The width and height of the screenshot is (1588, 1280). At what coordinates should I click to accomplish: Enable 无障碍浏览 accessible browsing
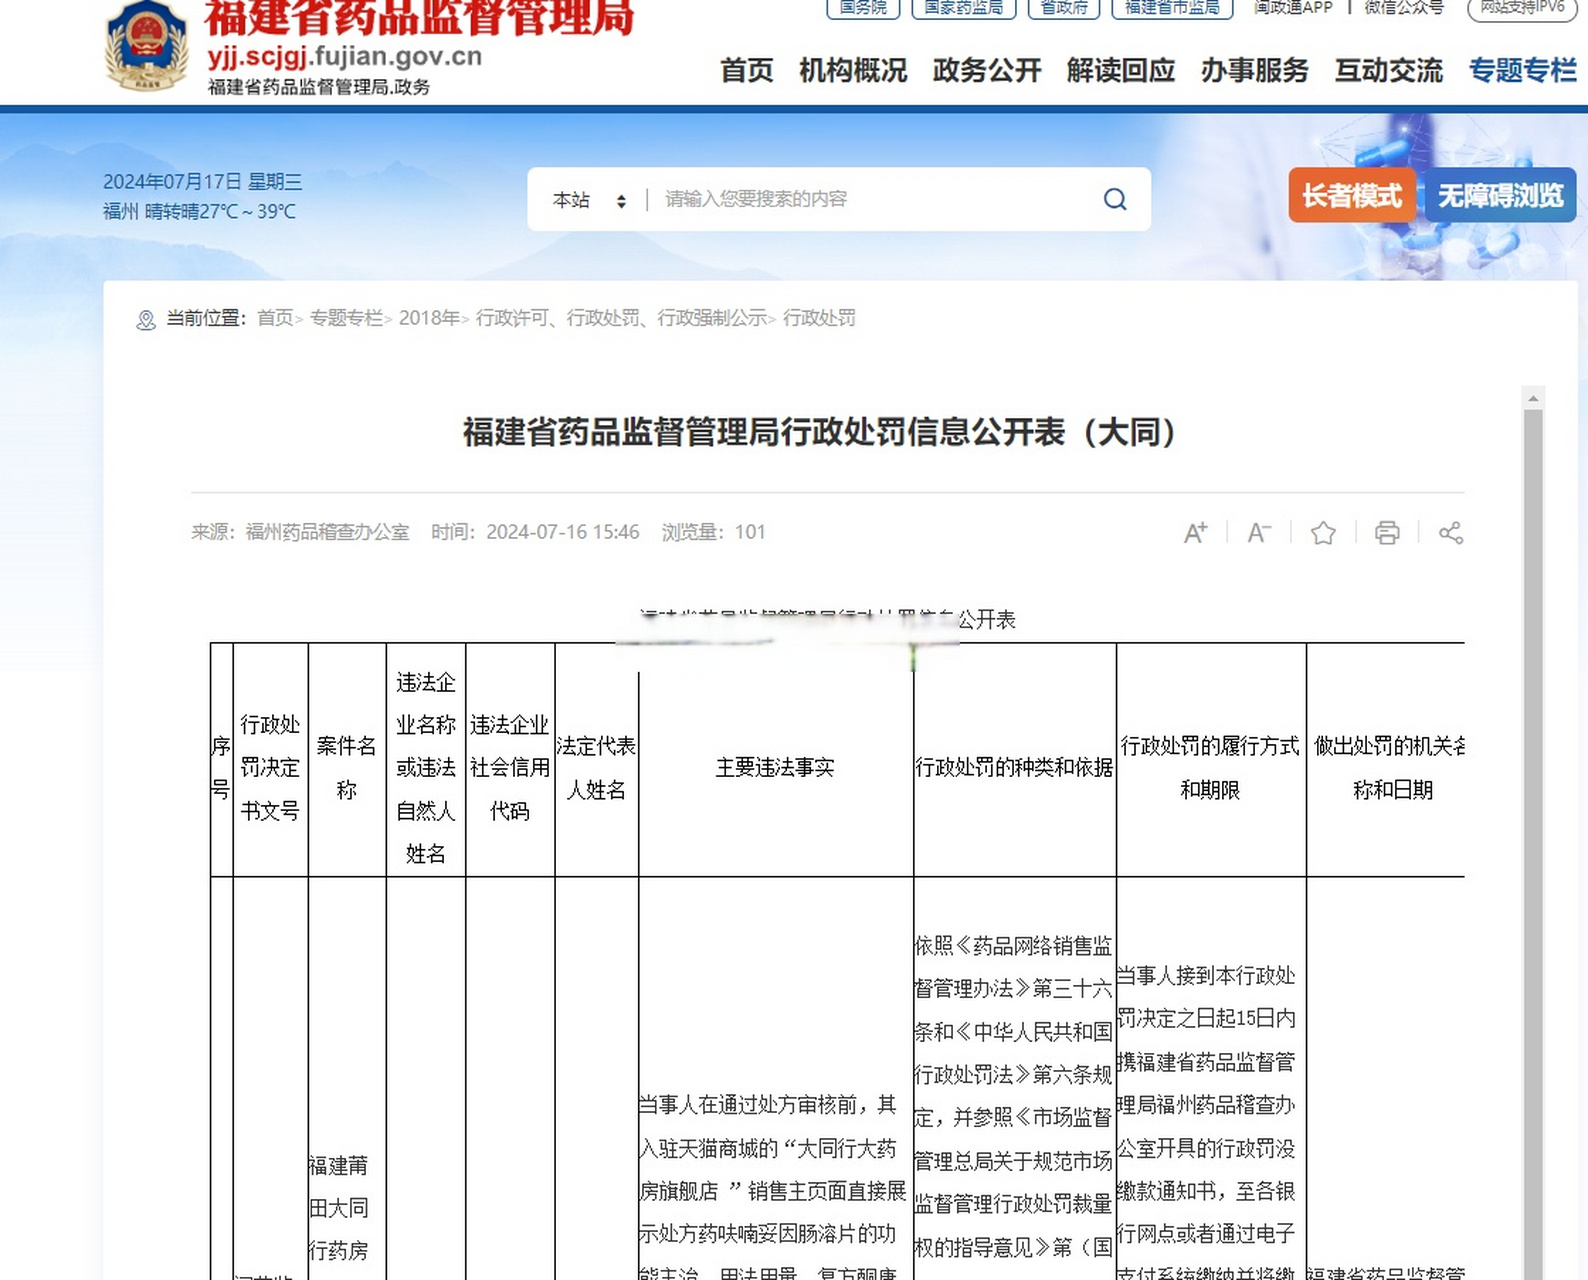pyautogui.click(x=1500, y=195)
